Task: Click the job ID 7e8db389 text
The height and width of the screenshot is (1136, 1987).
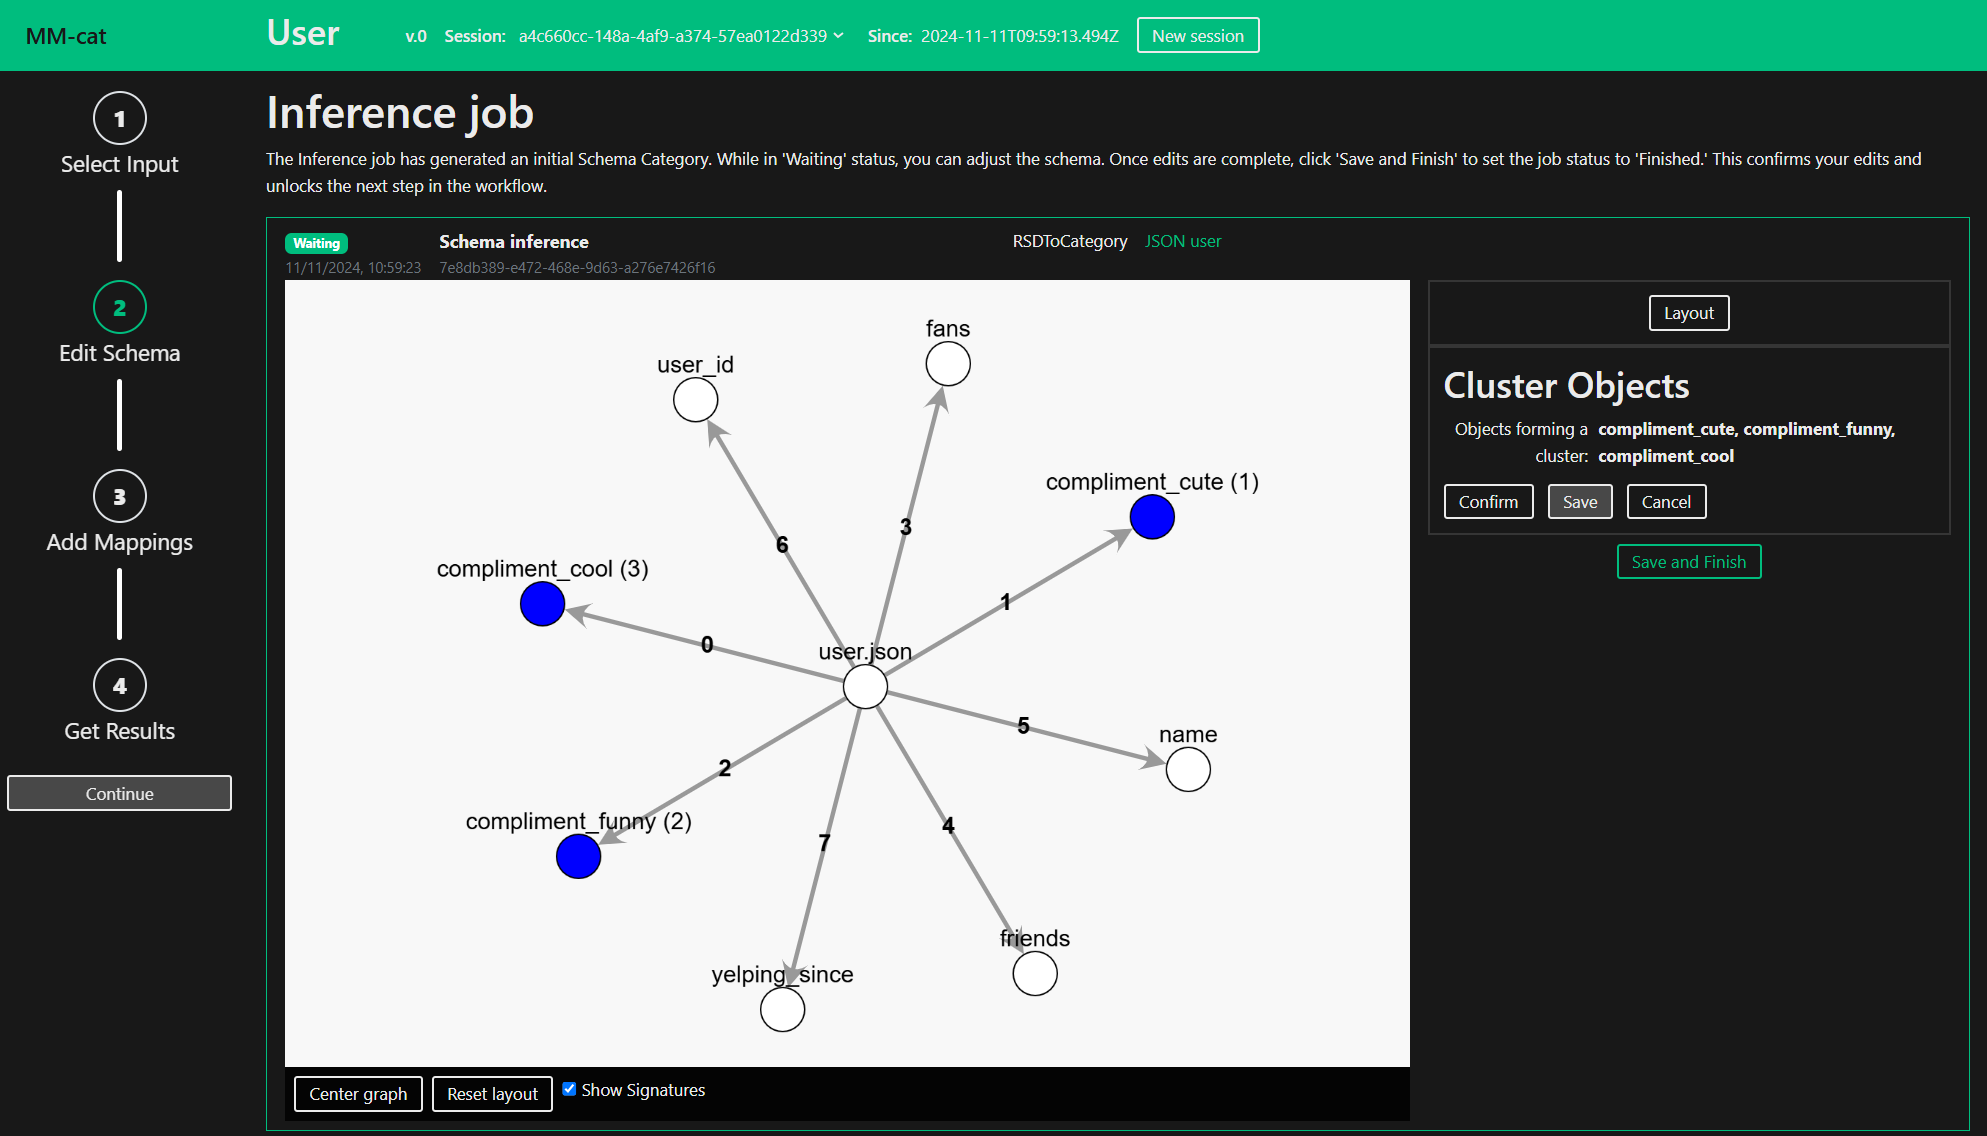Action: 577,268
